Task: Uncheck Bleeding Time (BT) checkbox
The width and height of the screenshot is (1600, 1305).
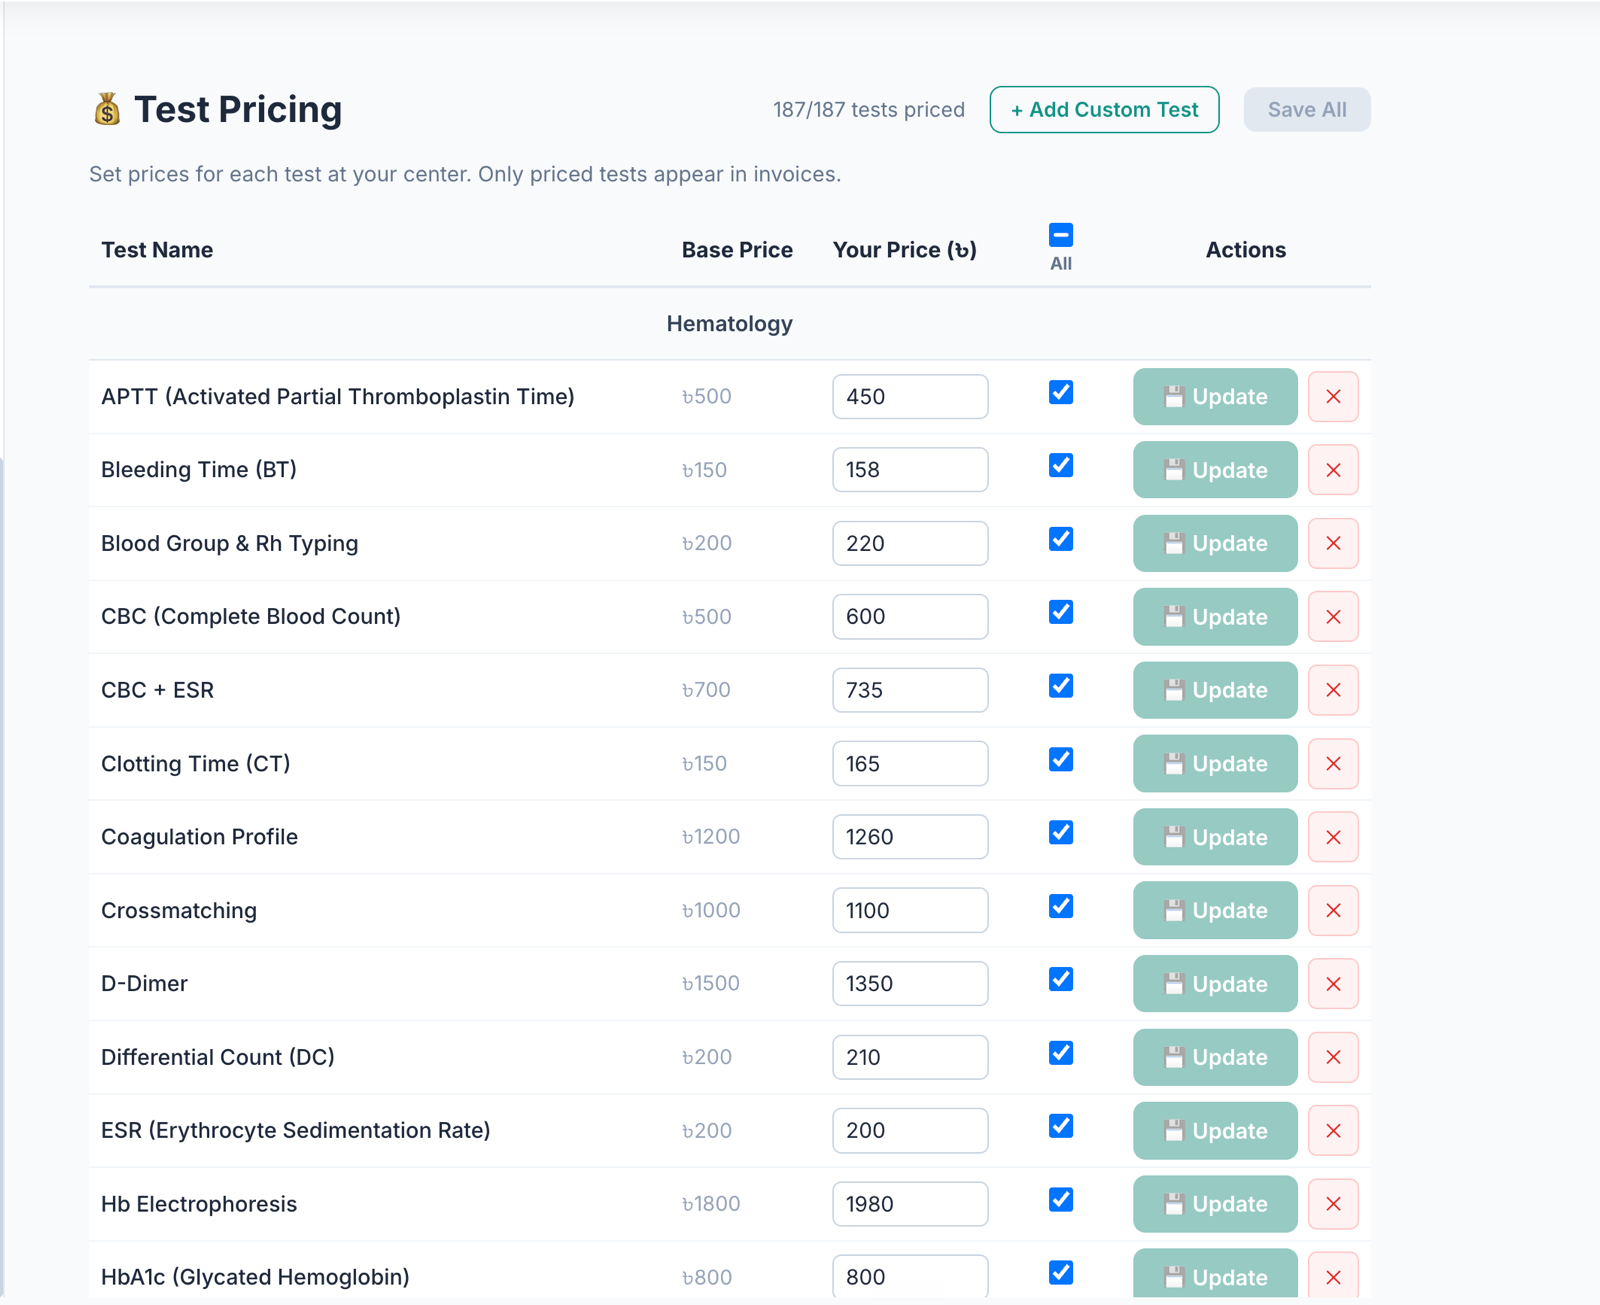Action: click(1061, 465)
